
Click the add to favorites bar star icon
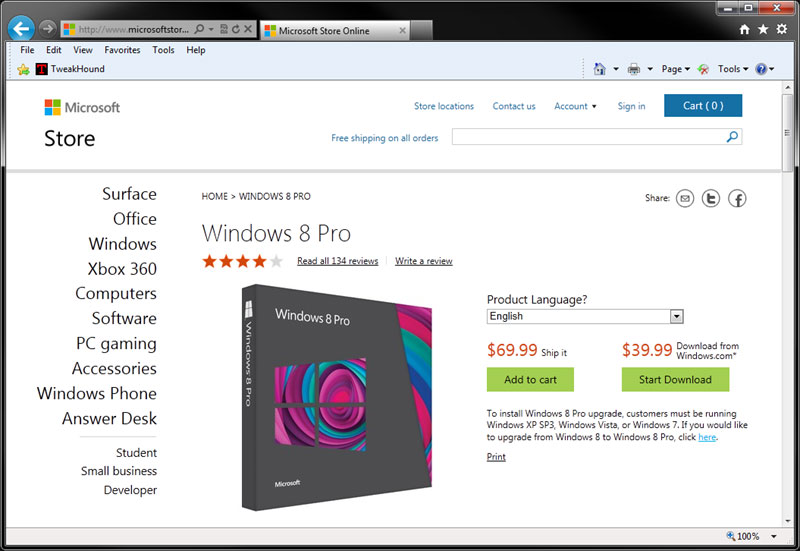(x=23, y=69)
